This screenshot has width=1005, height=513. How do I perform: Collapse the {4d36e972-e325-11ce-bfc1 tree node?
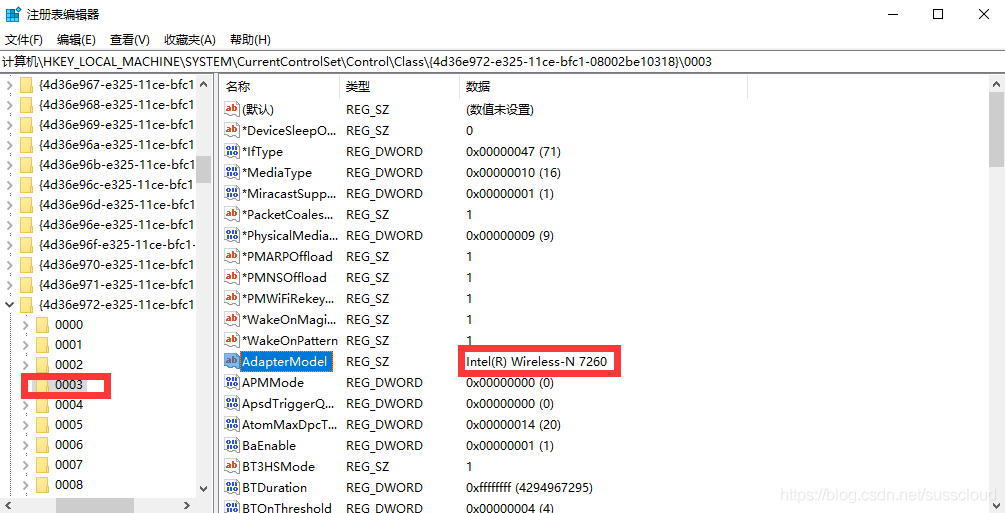10,305
